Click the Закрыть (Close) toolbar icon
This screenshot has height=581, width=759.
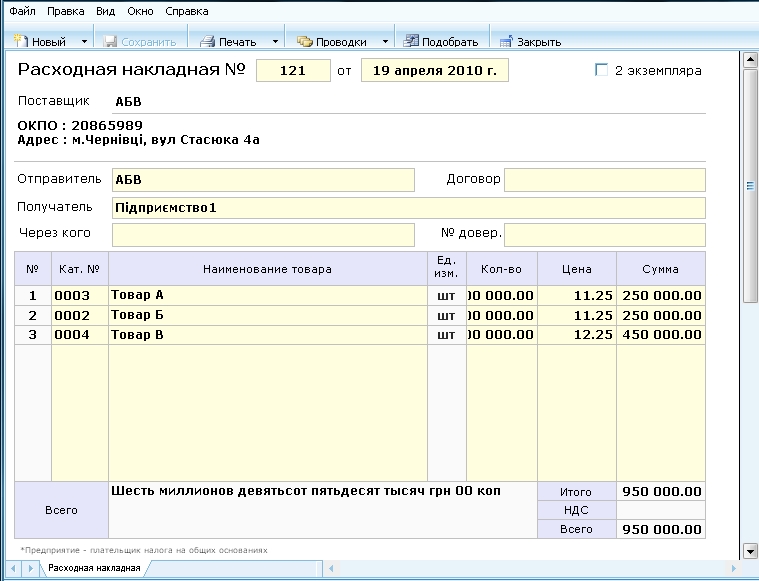point(506,42)
